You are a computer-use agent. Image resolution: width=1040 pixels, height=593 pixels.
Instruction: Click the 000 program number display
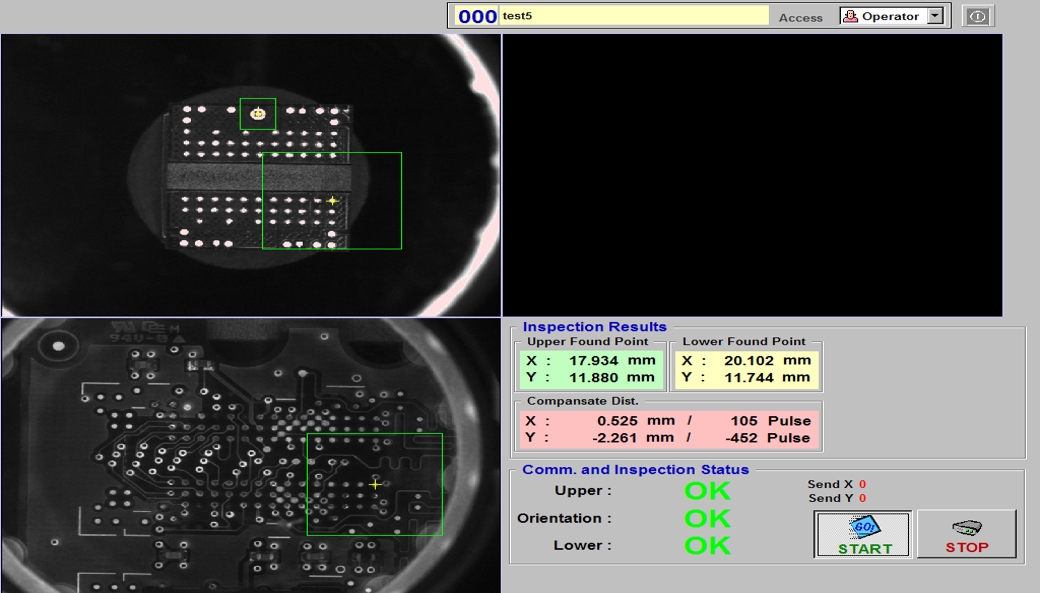point(477,16)
